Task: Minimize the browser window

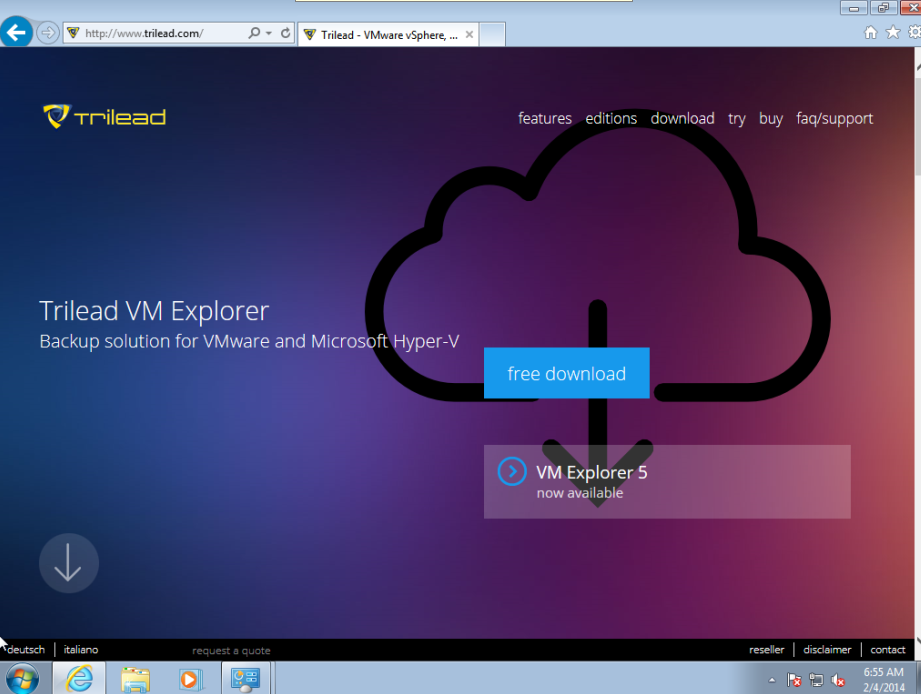Action: (854, 8)
